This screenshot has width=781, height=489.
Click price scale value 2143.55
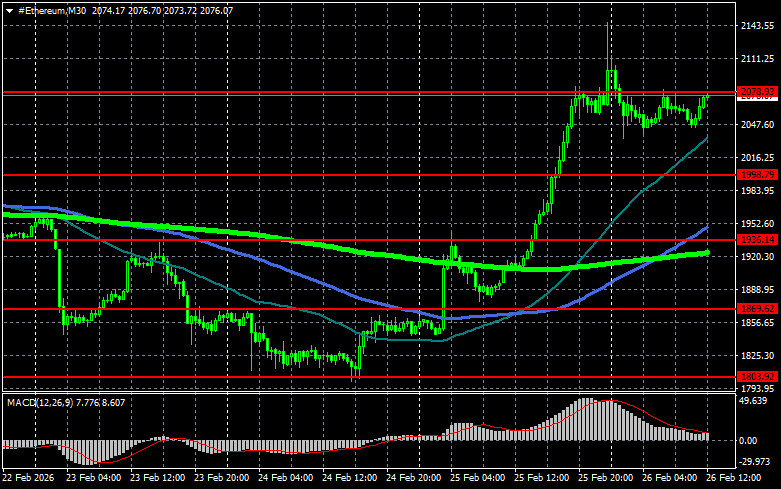click(757, 26)
